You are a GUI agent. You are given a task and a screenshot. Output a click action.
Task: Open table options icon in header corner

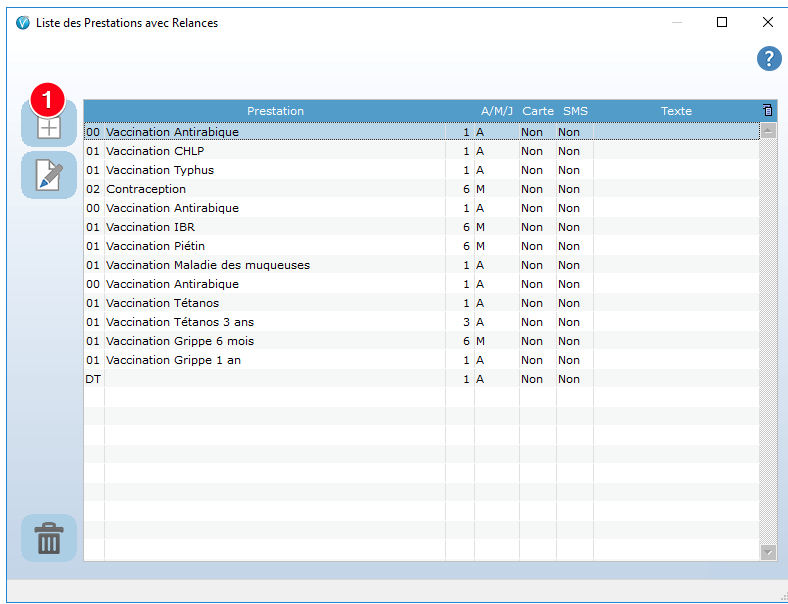[767, 110]
